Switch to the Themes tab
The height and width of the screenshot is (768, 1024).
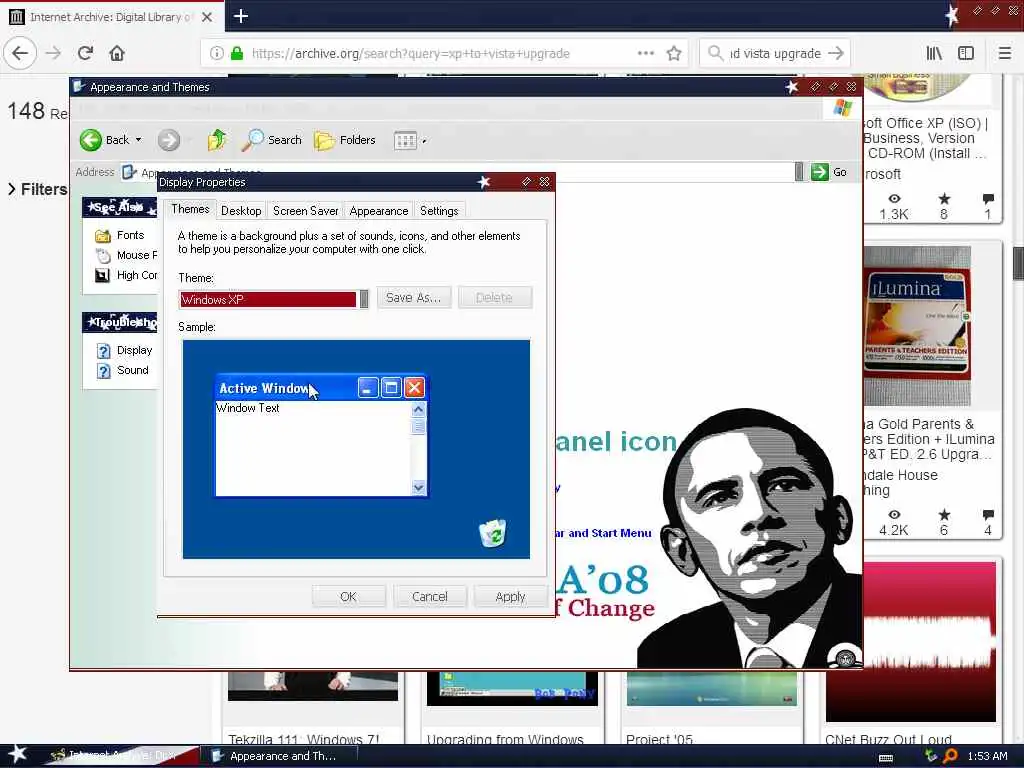pyautogui.click(x=190, y=209)
